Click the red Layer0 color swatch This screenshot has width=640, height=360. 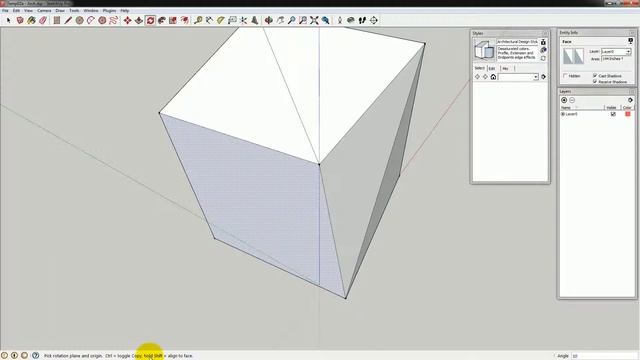(x=628, y=114)
